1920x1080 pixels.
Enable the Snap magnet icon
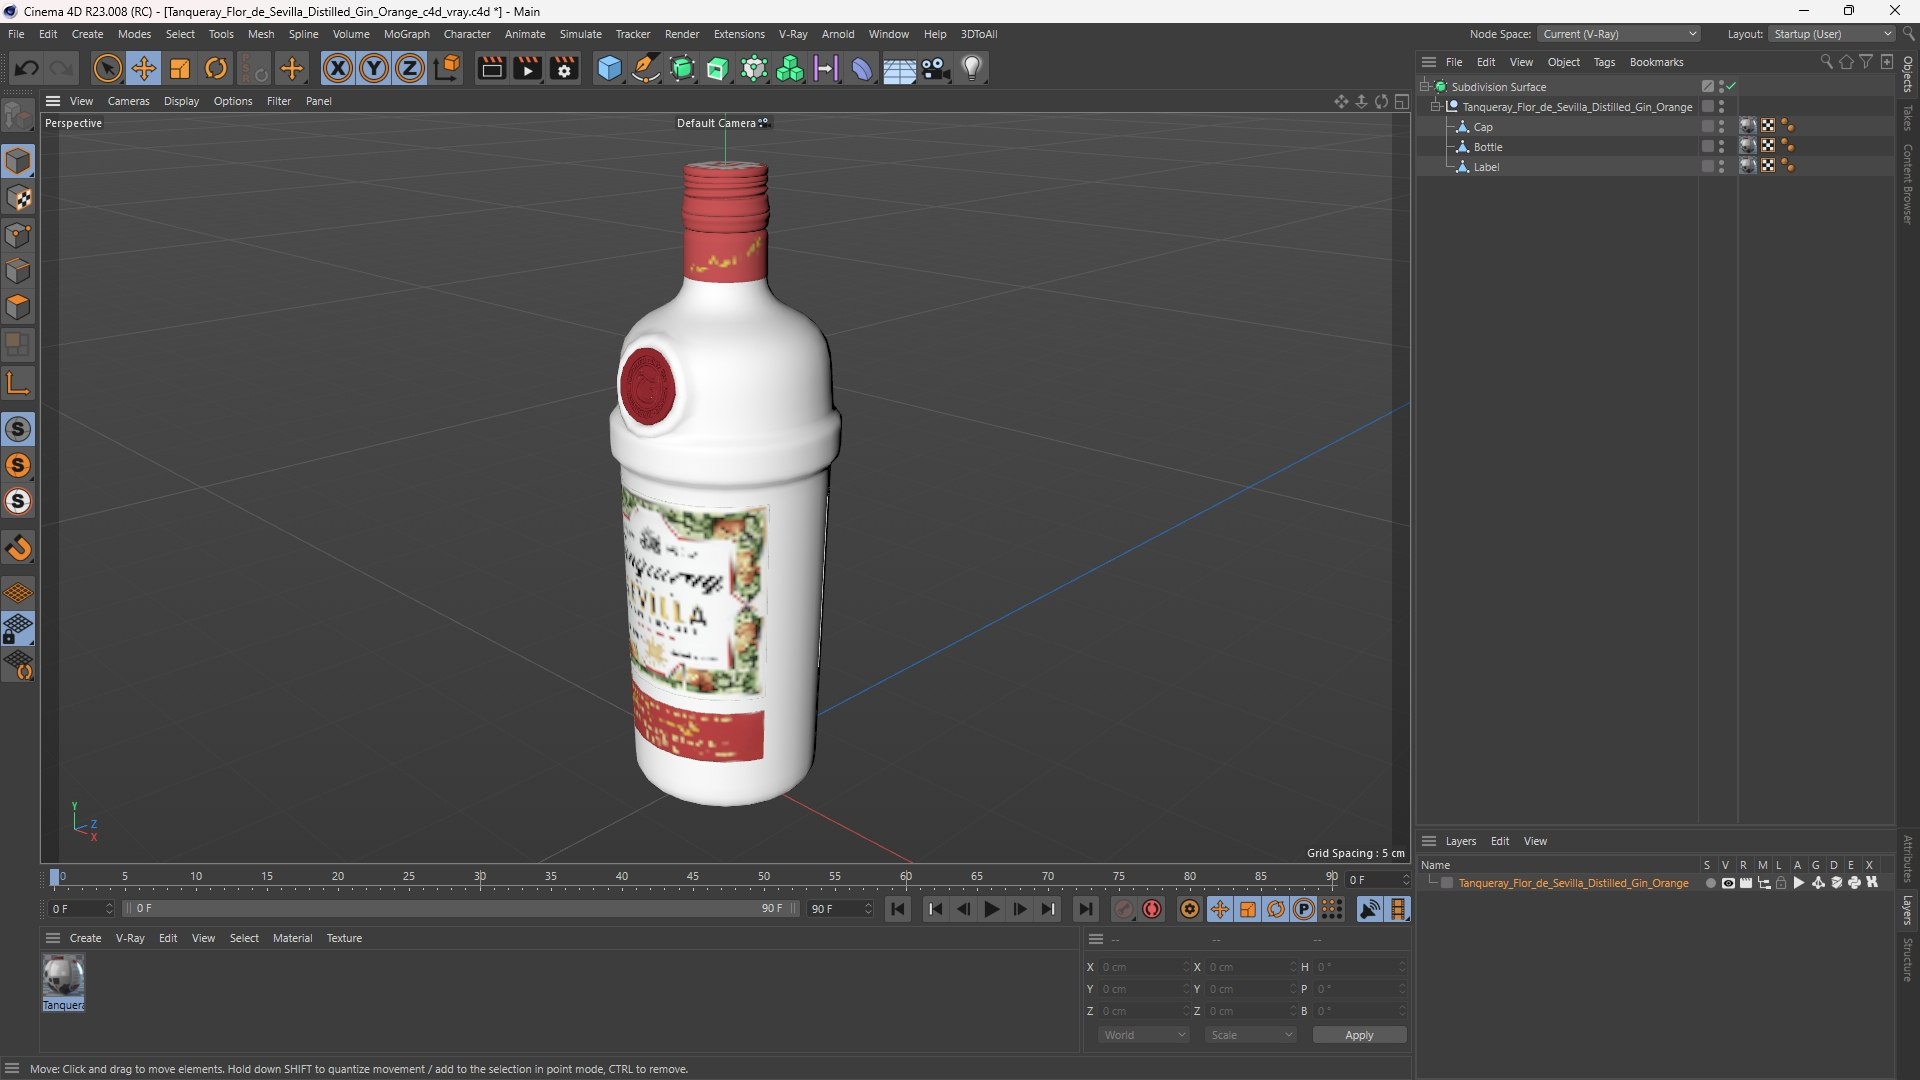(18, 548)
